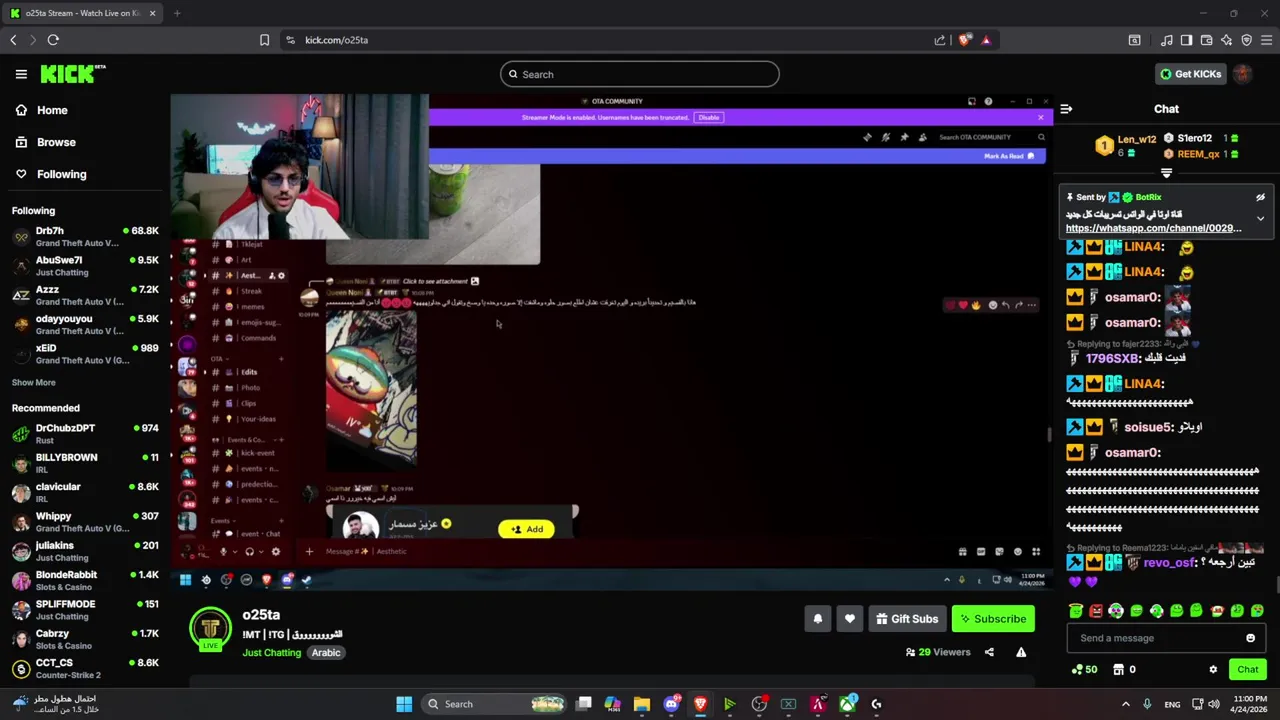Screen dimensions: 1280x720
Task: Expand Show more under Following
Action: click(x=33, y=382)
